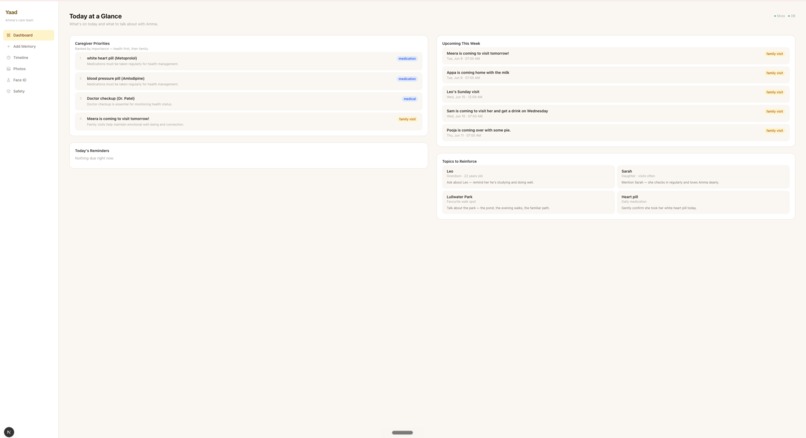
Task: Click the round N avatar badge
Action: pos(9,432)
